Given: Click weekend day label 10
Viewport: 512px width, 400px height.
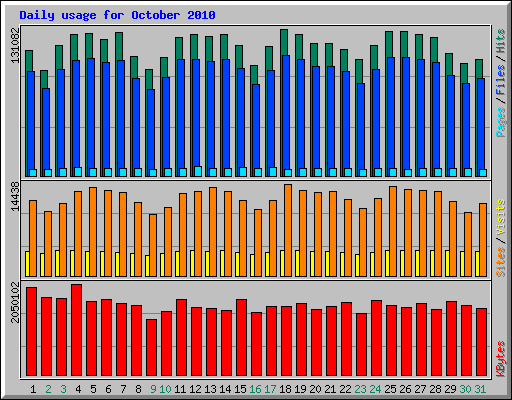Looking at the screenshot, I should [x=165, y=389].
